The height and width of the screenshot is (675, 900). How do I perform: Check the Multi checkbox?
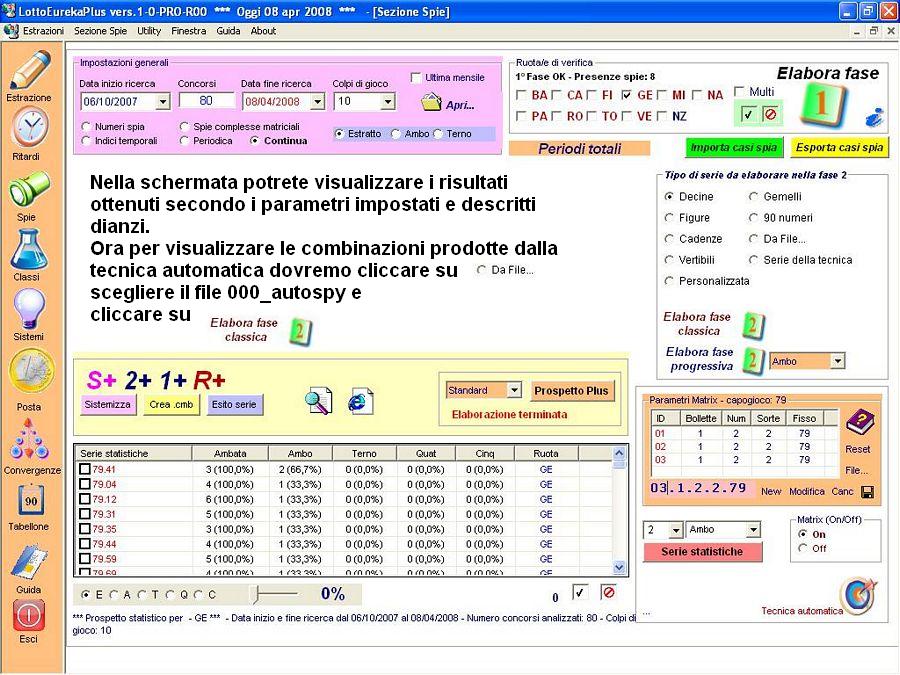coord(739,92)
